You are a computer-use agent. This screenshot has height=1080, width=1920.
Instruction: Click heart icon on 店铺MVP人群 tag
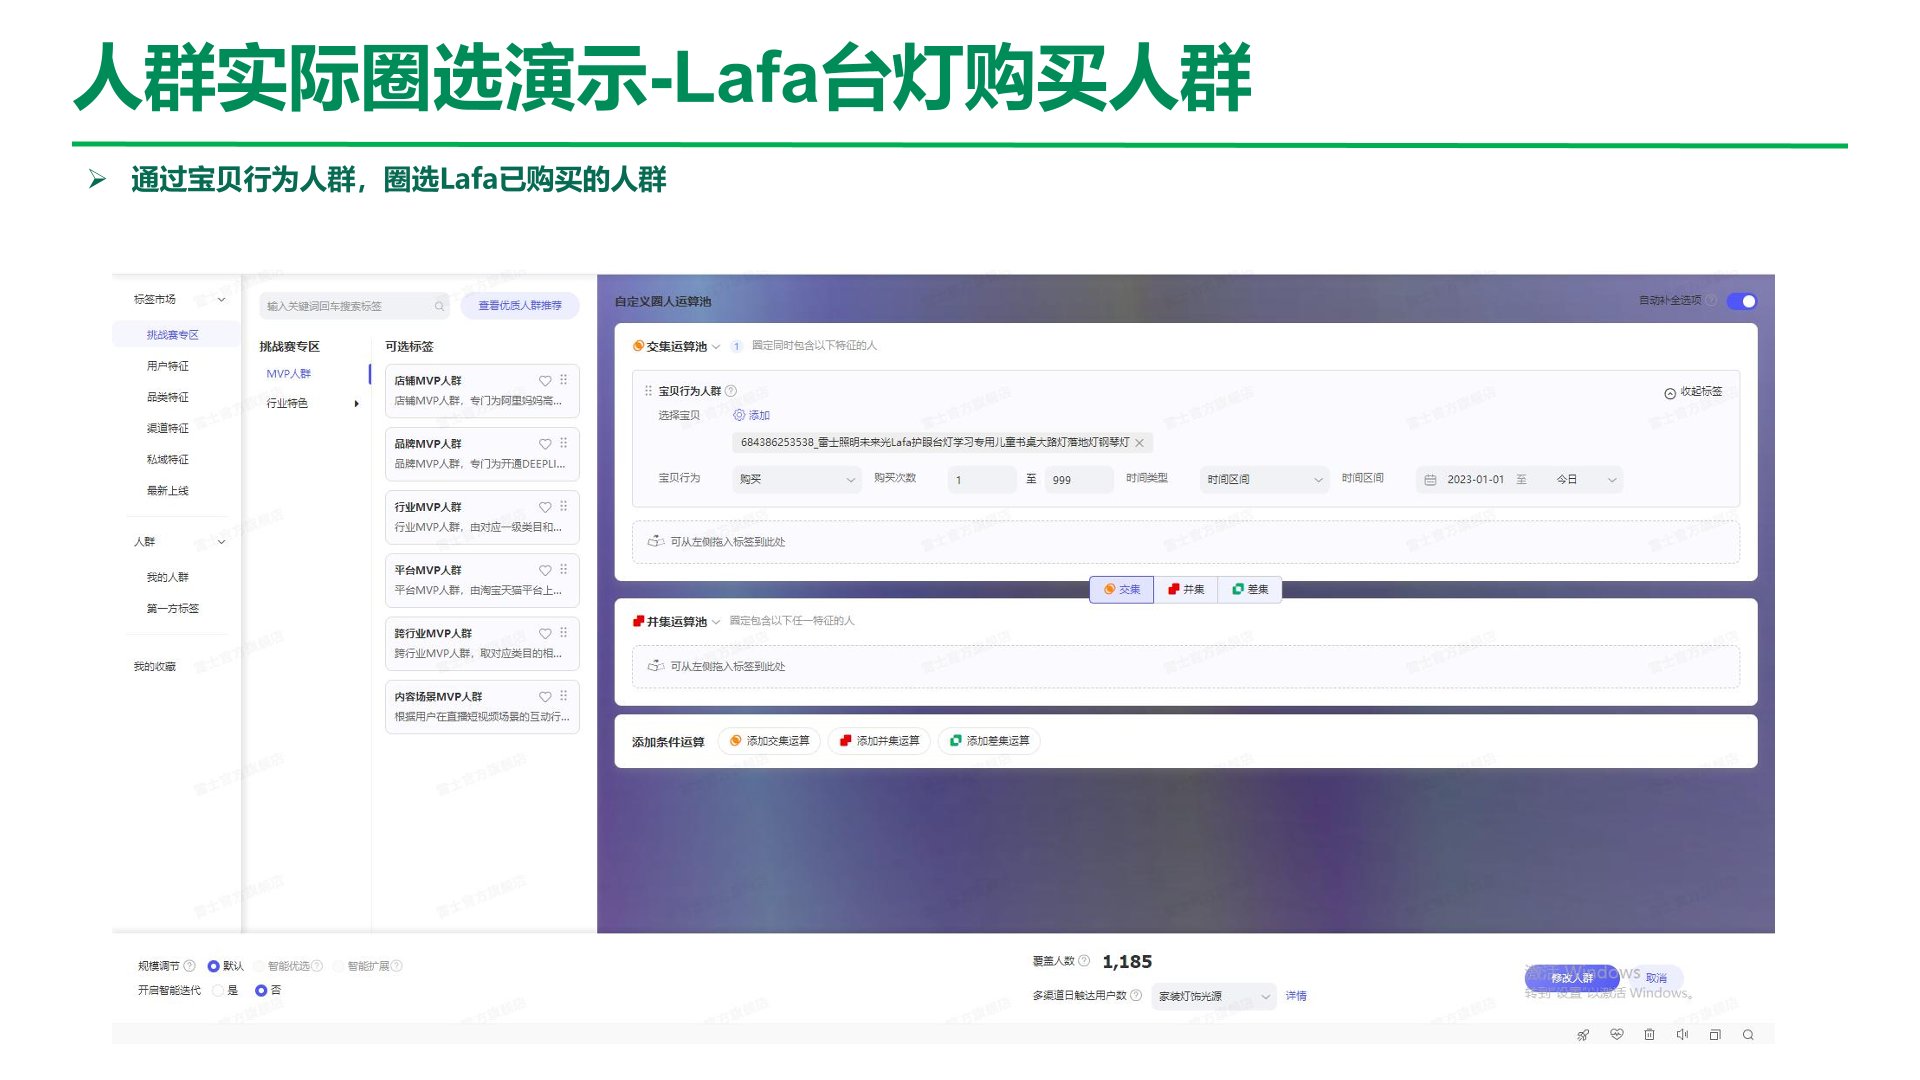tap(545, 381)
